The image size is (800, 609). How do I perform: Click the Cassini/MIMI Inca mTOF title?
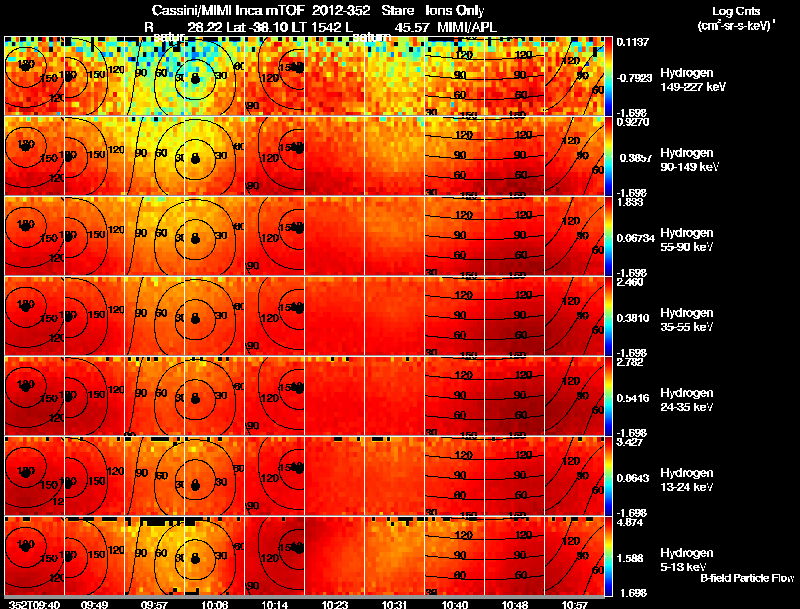tap(228, 10)
